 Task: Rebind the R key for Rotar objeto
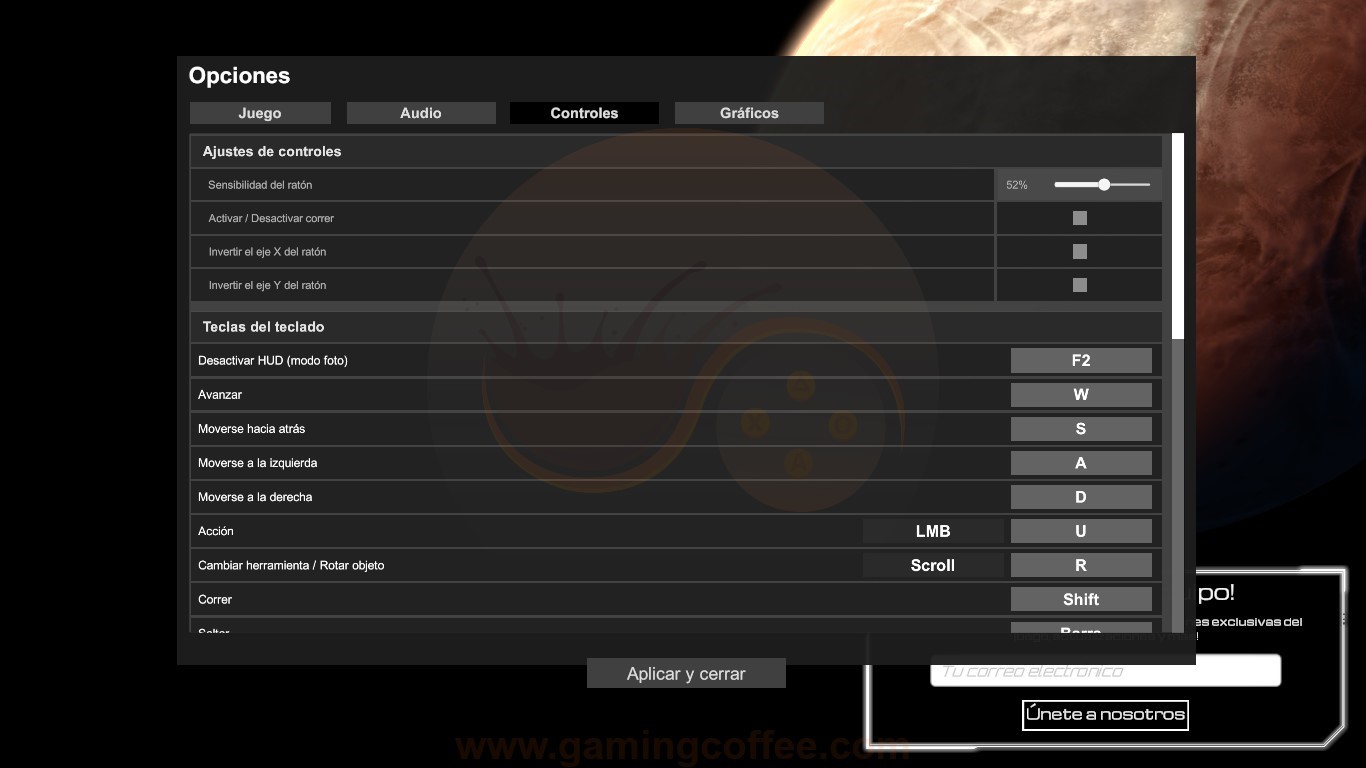[x=1081, y=565]
